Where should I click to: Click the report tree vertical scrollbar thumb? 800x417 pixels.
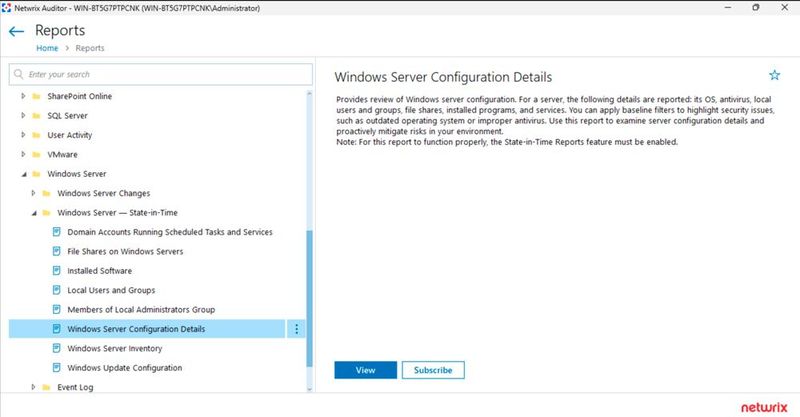click(x=309, y=299)
